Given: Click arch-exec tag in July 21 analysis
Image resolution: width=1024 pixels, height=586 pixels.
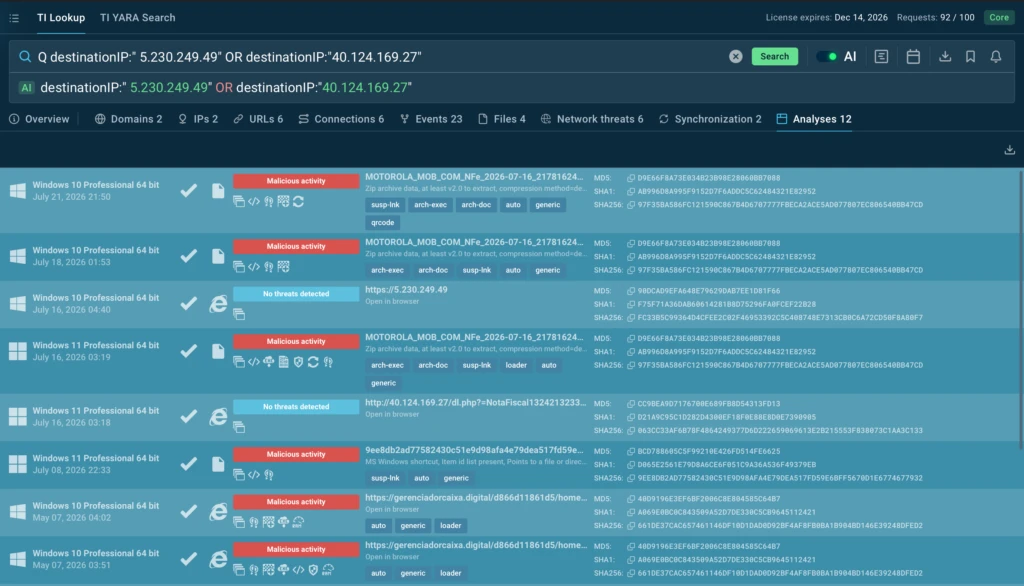Looking at the screenshot, I should (430, 204).
